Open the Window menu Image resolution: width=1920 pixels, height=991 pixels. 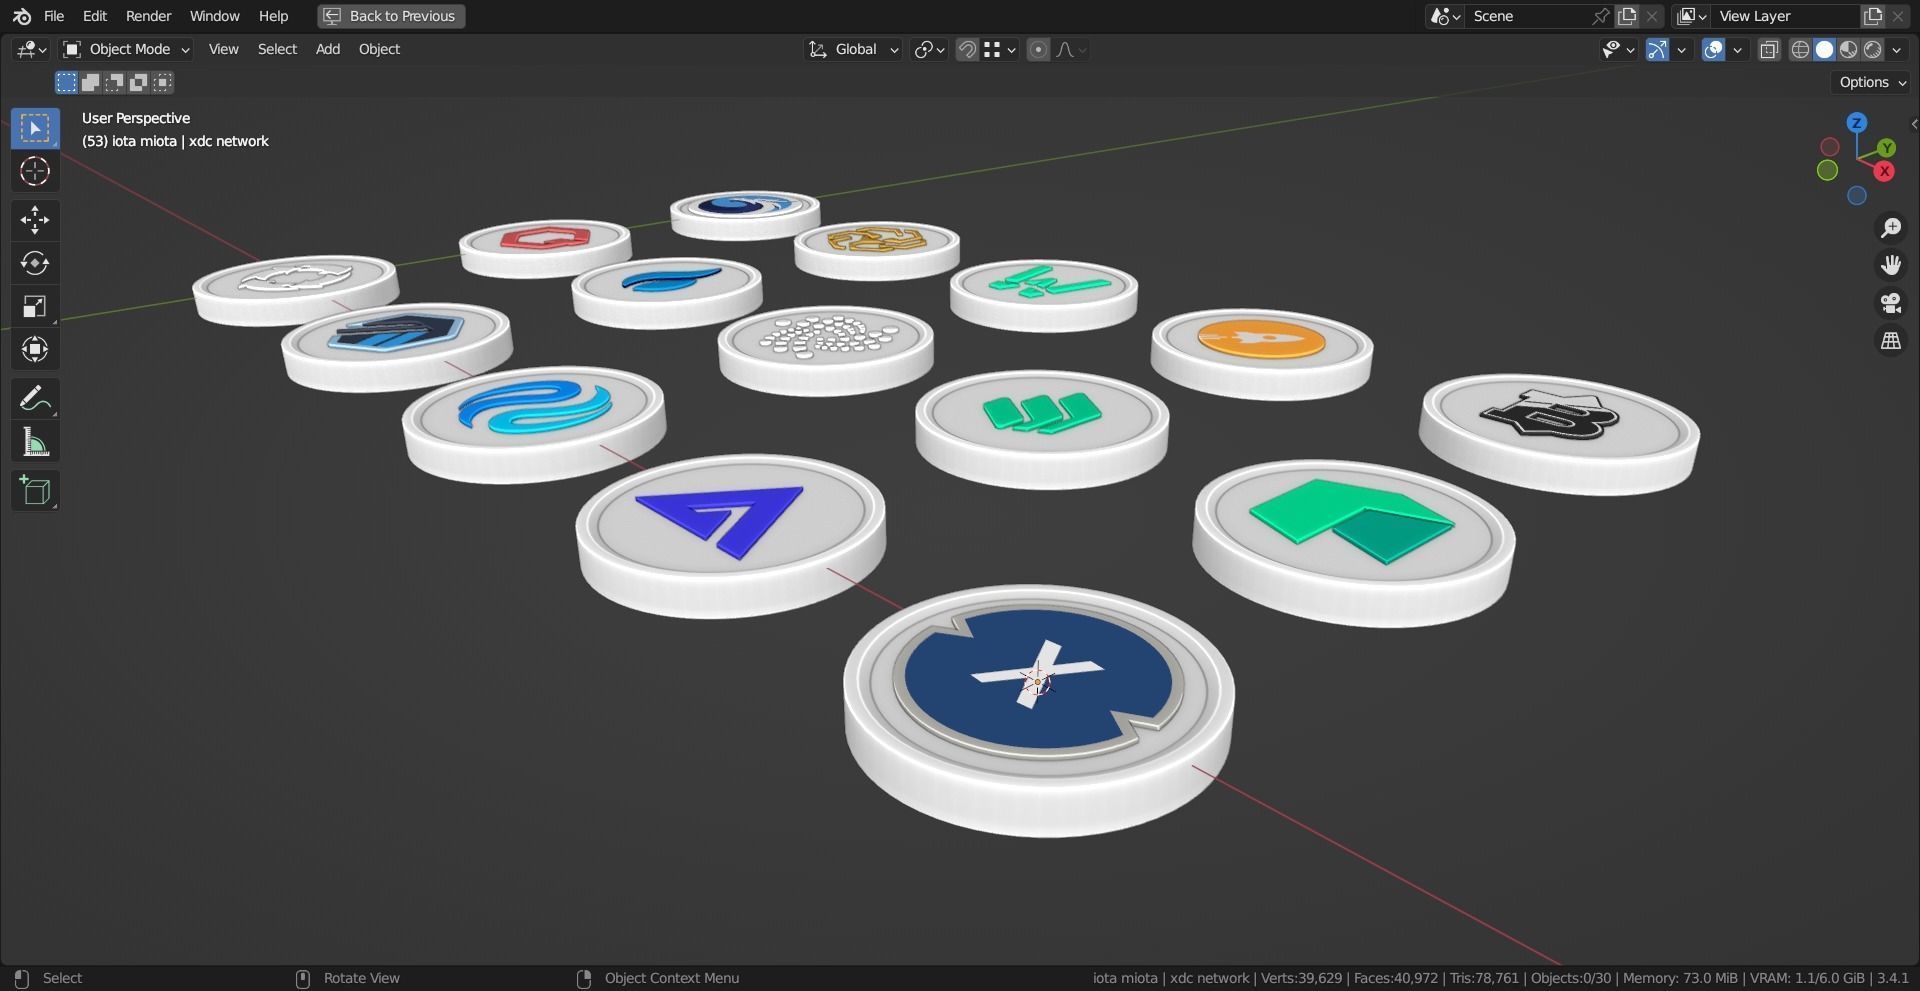point(214,16)
